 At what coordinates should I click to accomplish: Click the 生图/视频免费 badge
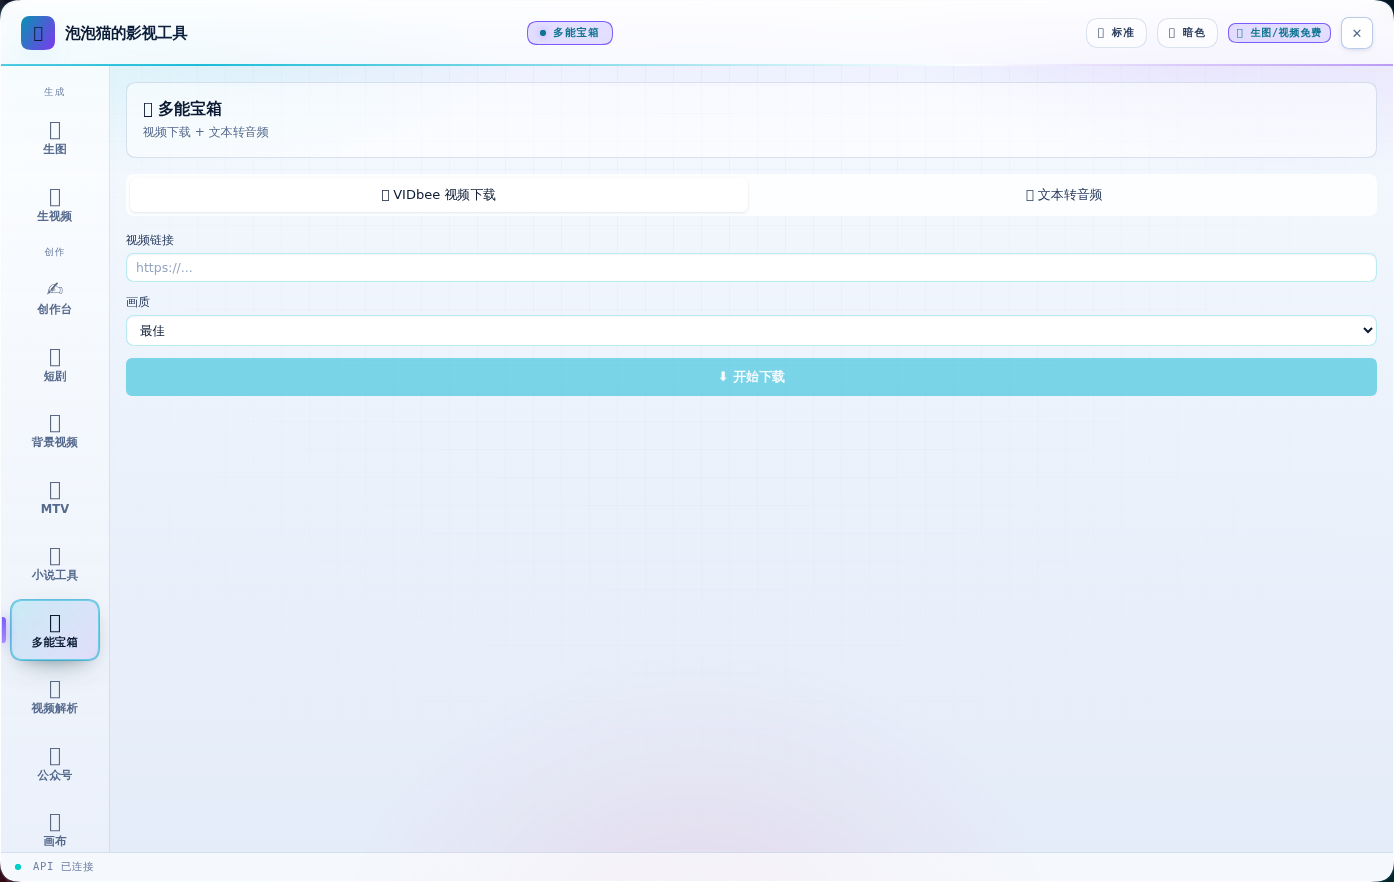click(x=1279, y=33)
